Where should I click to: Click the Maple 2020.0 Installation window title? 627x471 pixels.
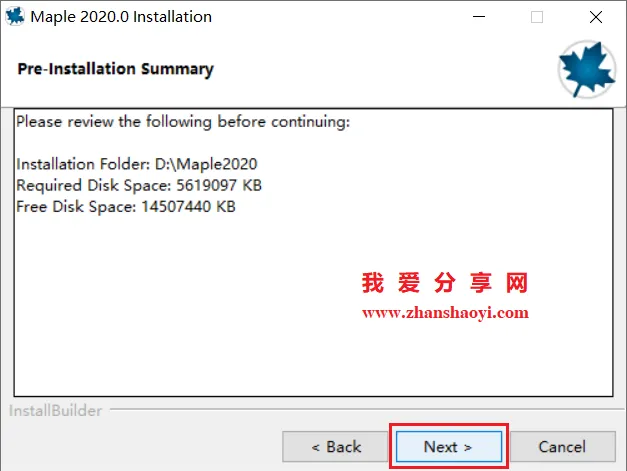[121, 17]
